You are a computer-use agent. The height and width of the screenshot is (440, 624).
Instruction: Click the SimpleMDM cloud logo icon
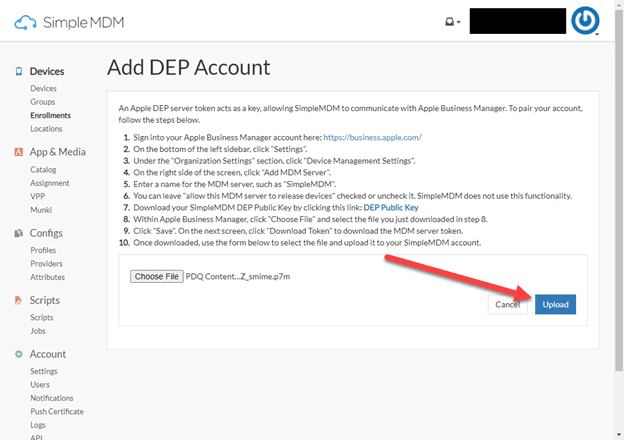pos(25,22)
